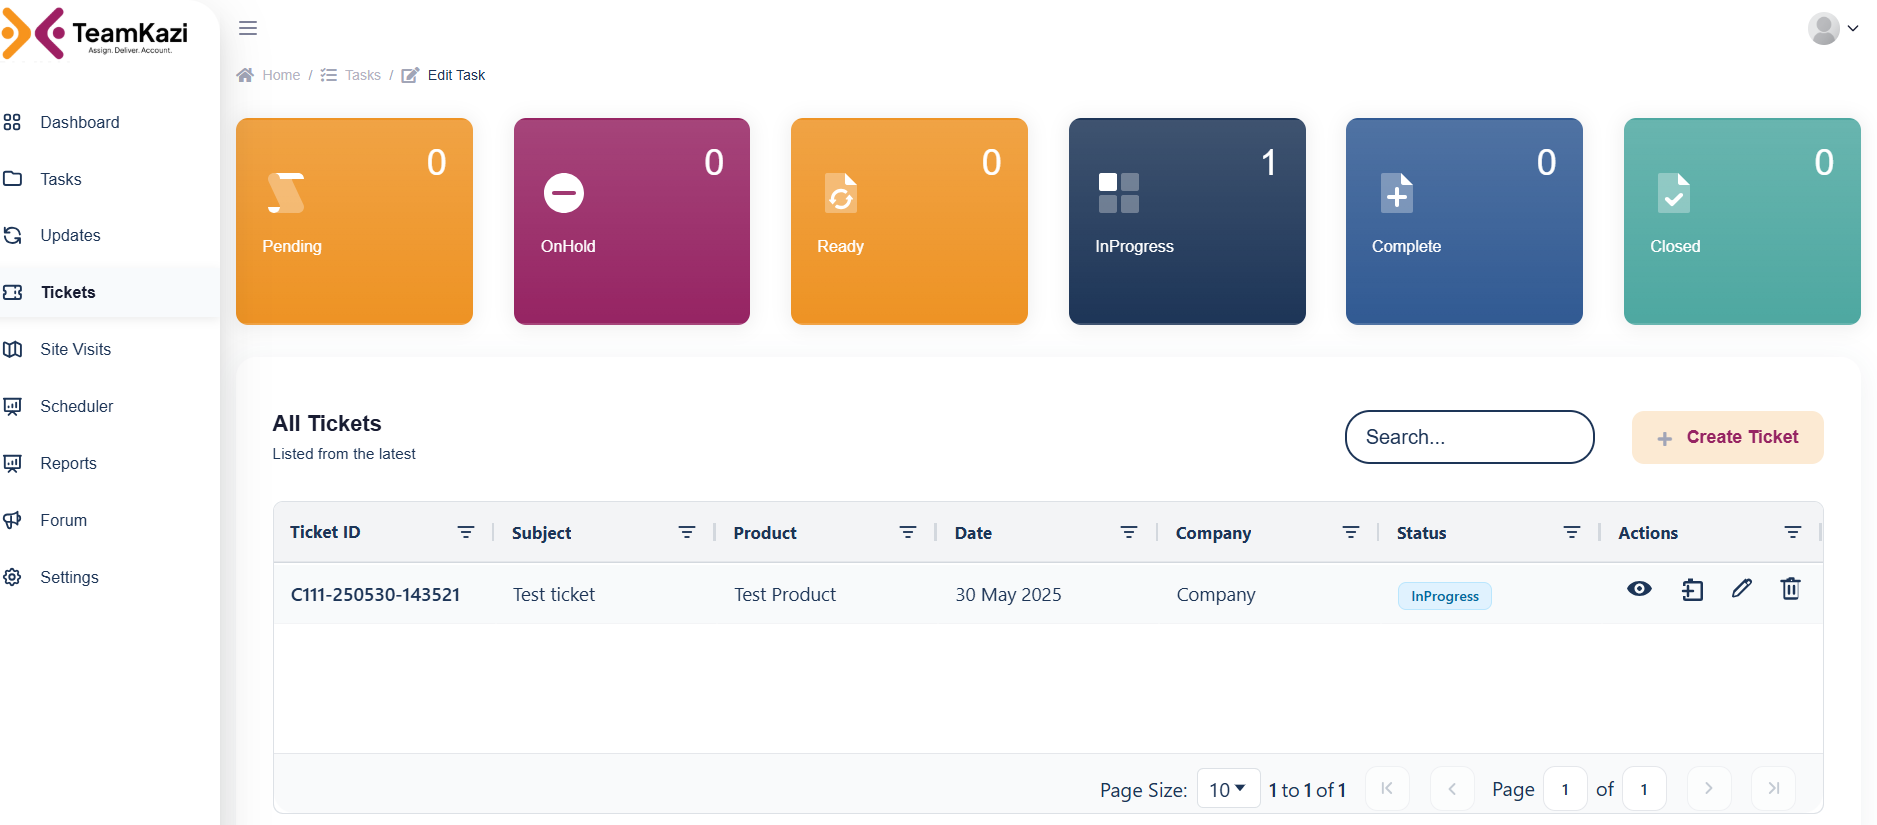Open Settings in the sidebar

[70, 577]
